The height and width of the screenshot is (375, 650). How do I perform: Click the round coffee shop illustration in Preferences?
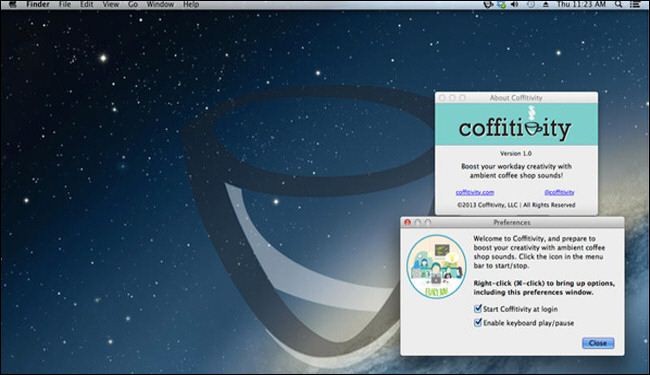(x=436, y=266)
